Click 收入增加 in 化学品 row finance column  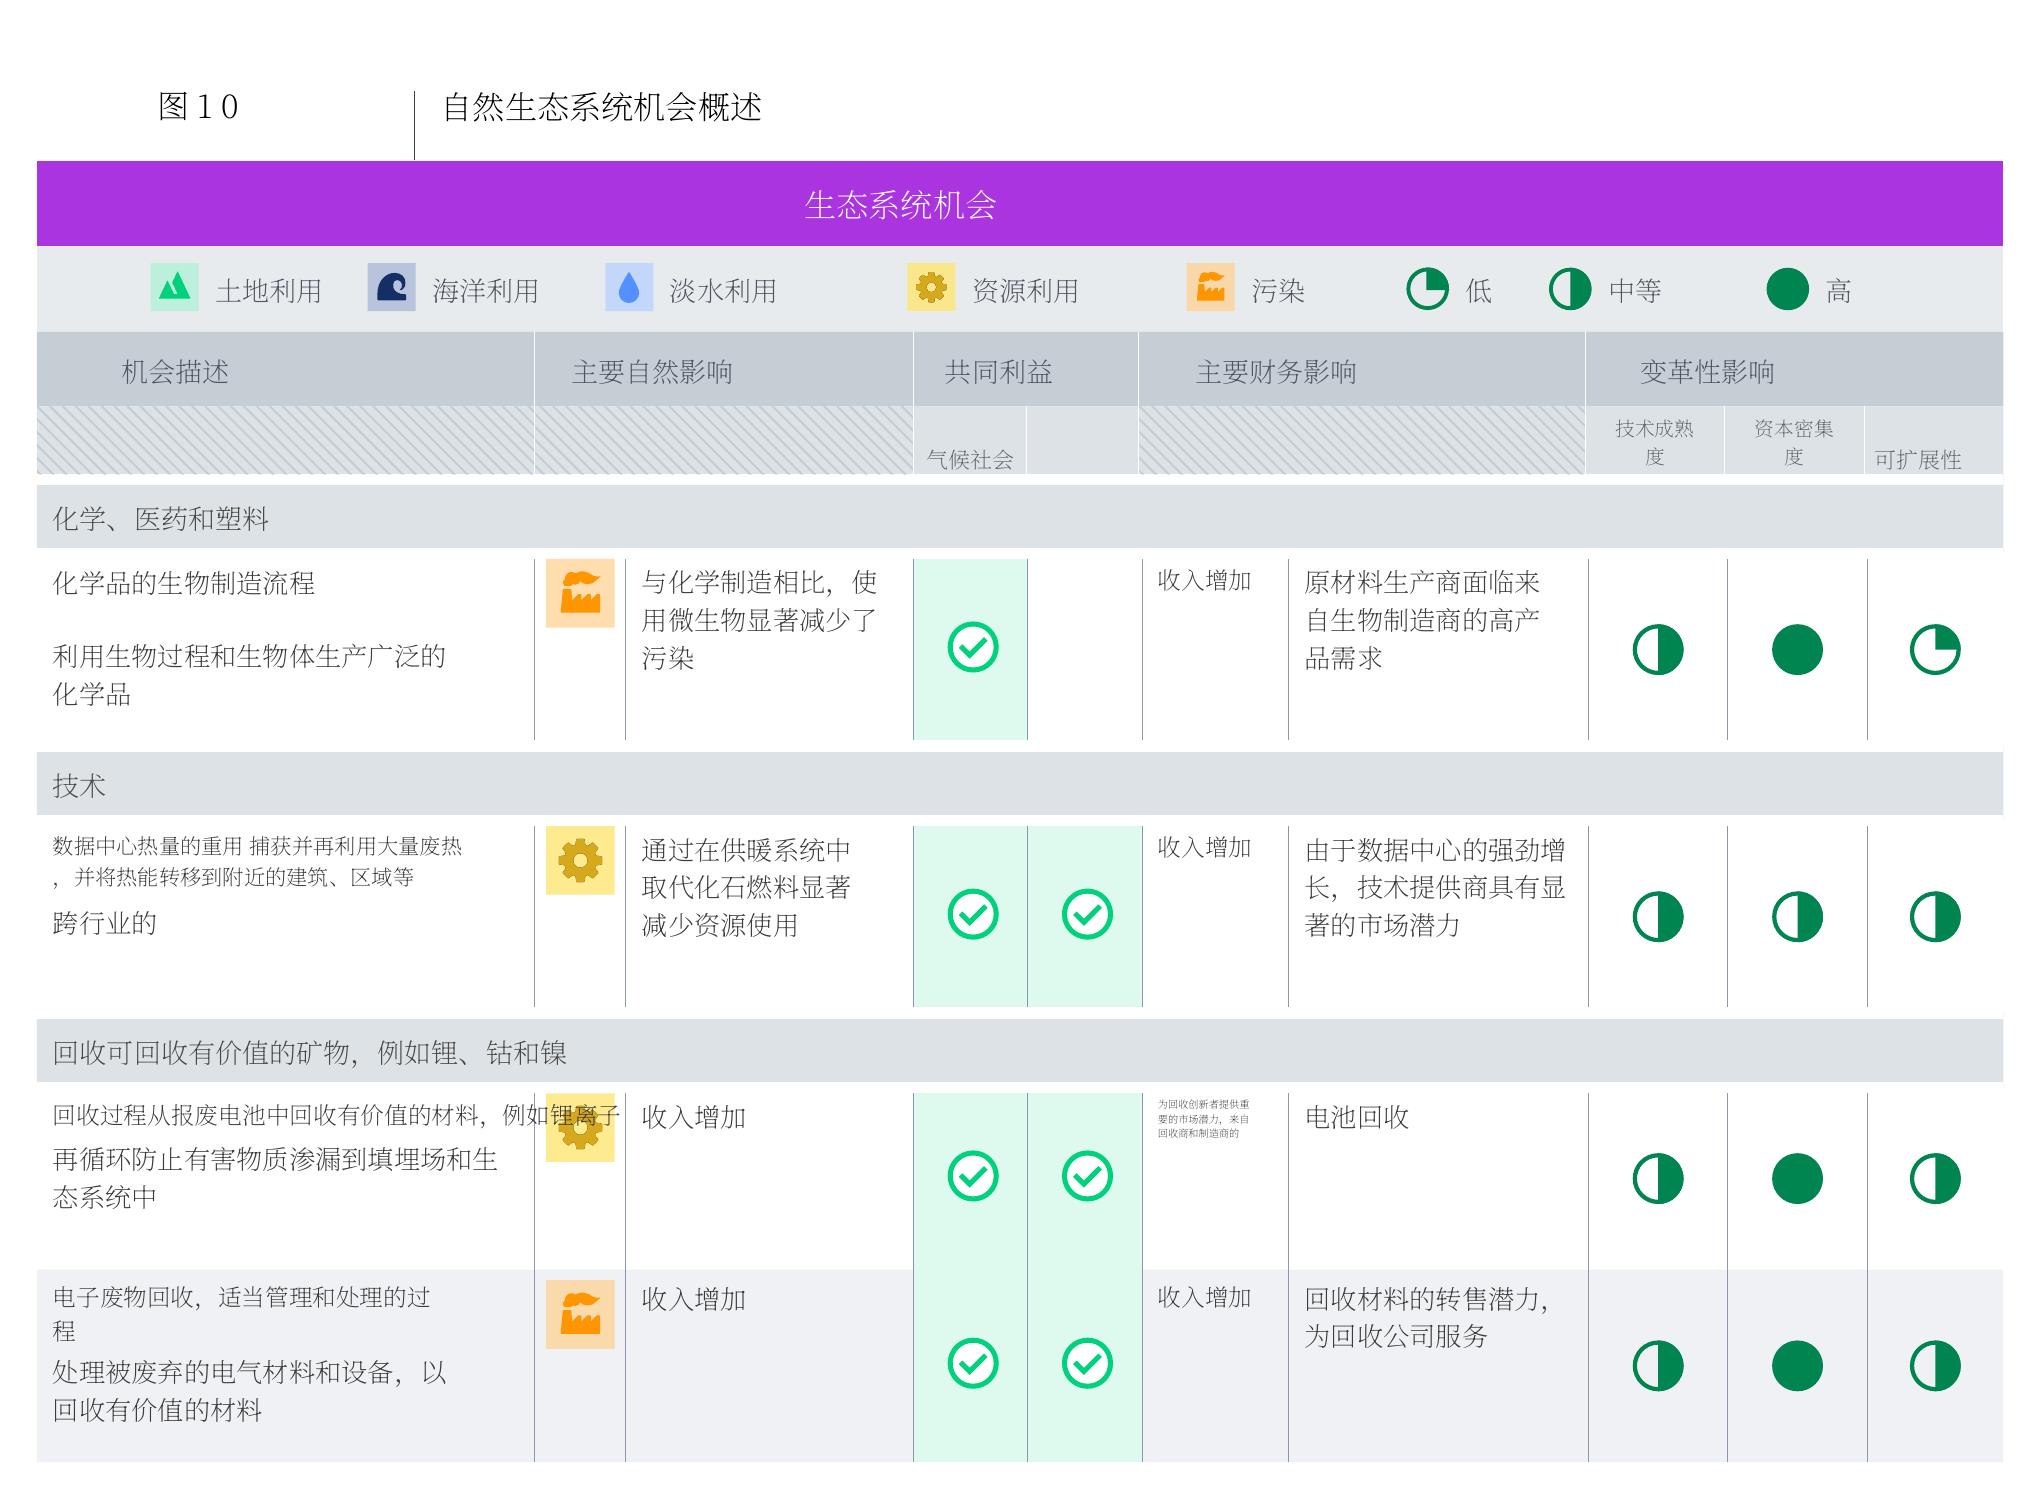click(x=1204, y=580)
